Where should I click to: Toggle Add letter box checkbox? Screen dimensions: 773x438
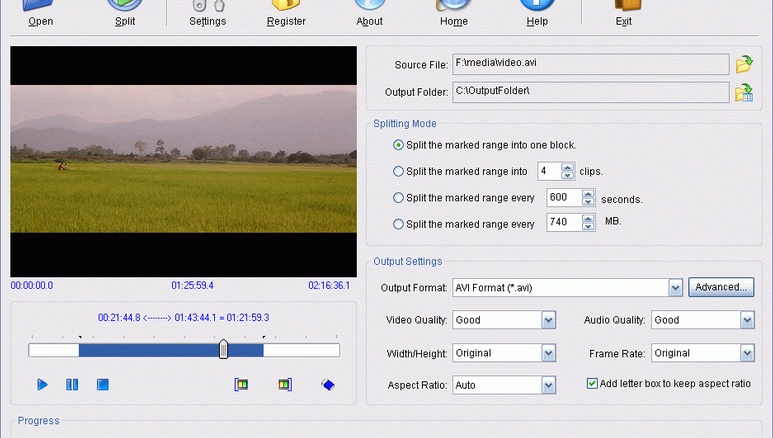[593, 383]
